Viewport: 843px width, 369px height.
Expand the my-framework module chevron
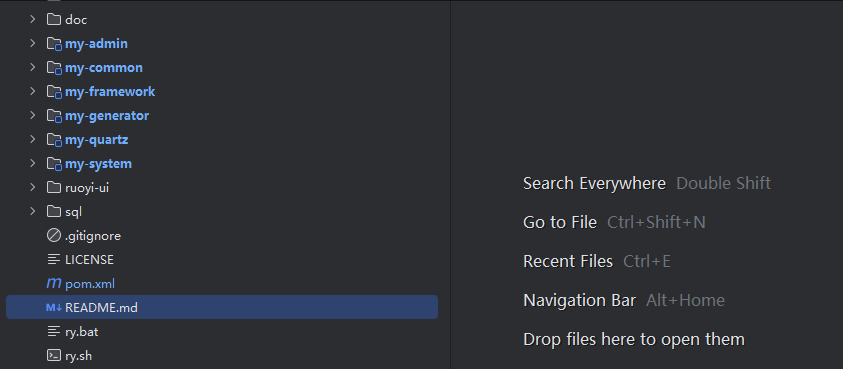(33, 91)
